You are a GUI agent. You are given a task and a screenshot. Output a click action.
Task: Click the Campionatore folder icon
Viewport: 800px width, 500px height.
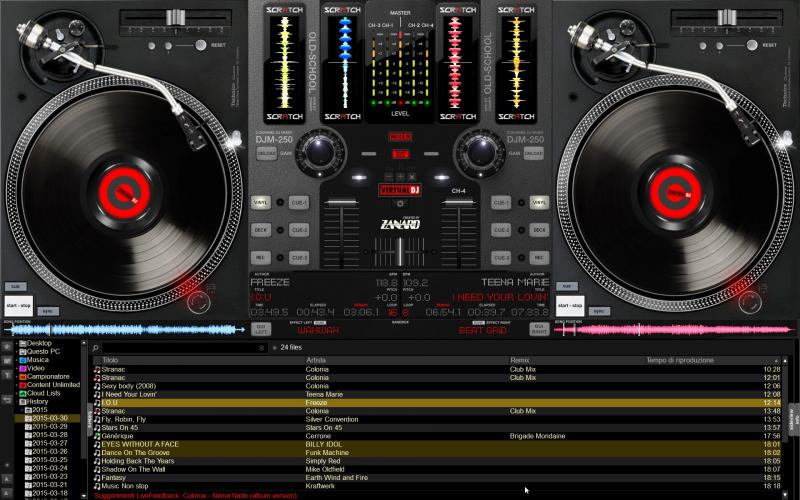tap(22, 377)
